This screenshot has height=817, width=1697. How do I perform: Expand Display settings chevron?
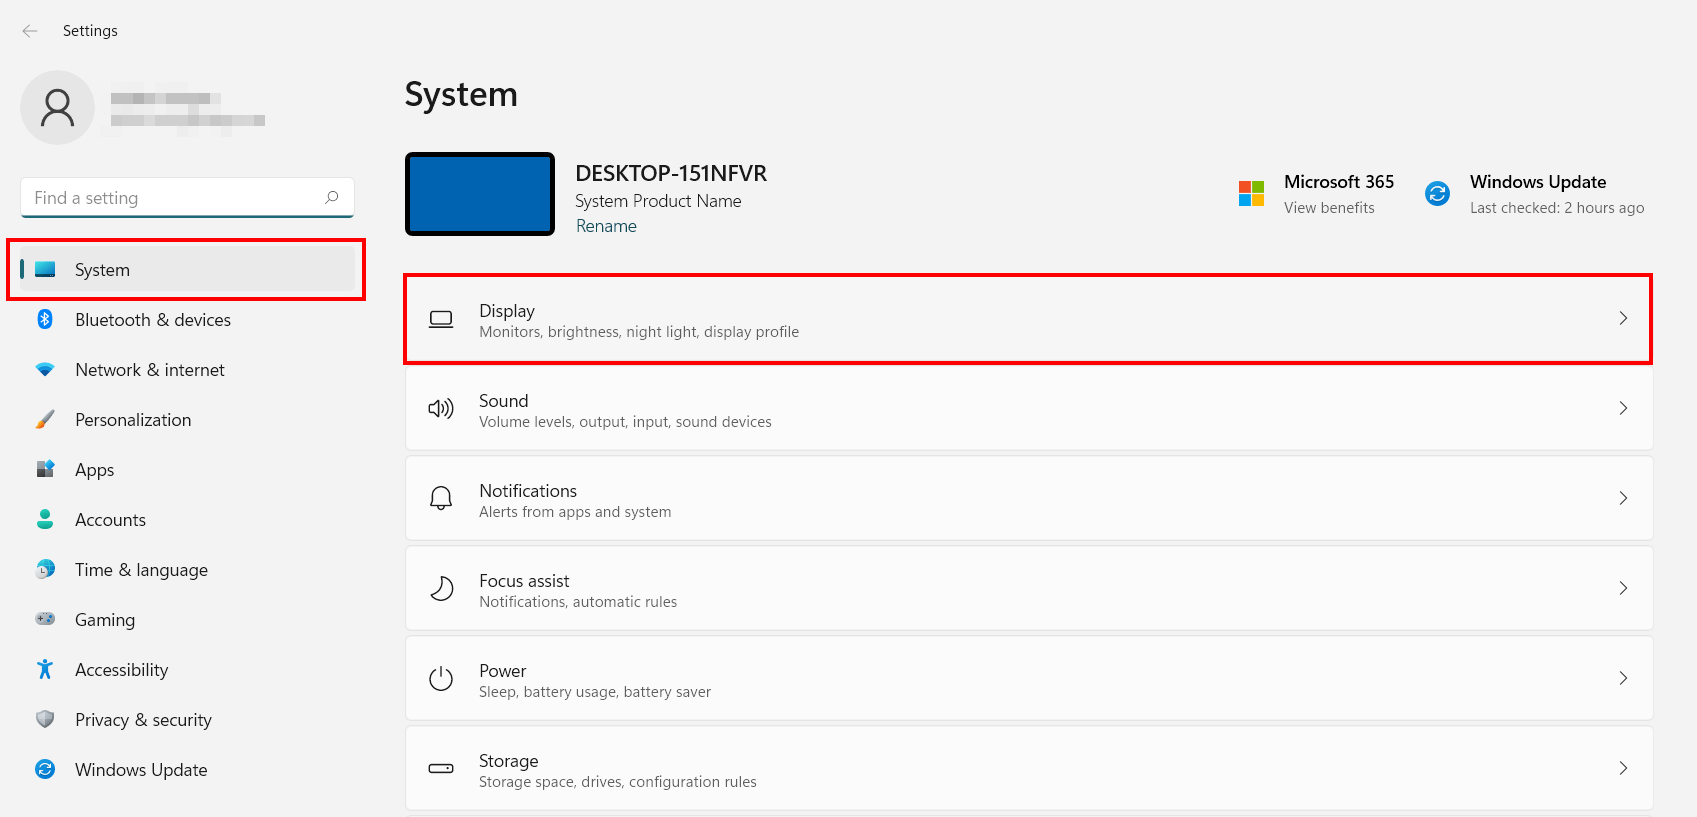pos(1622,318)
